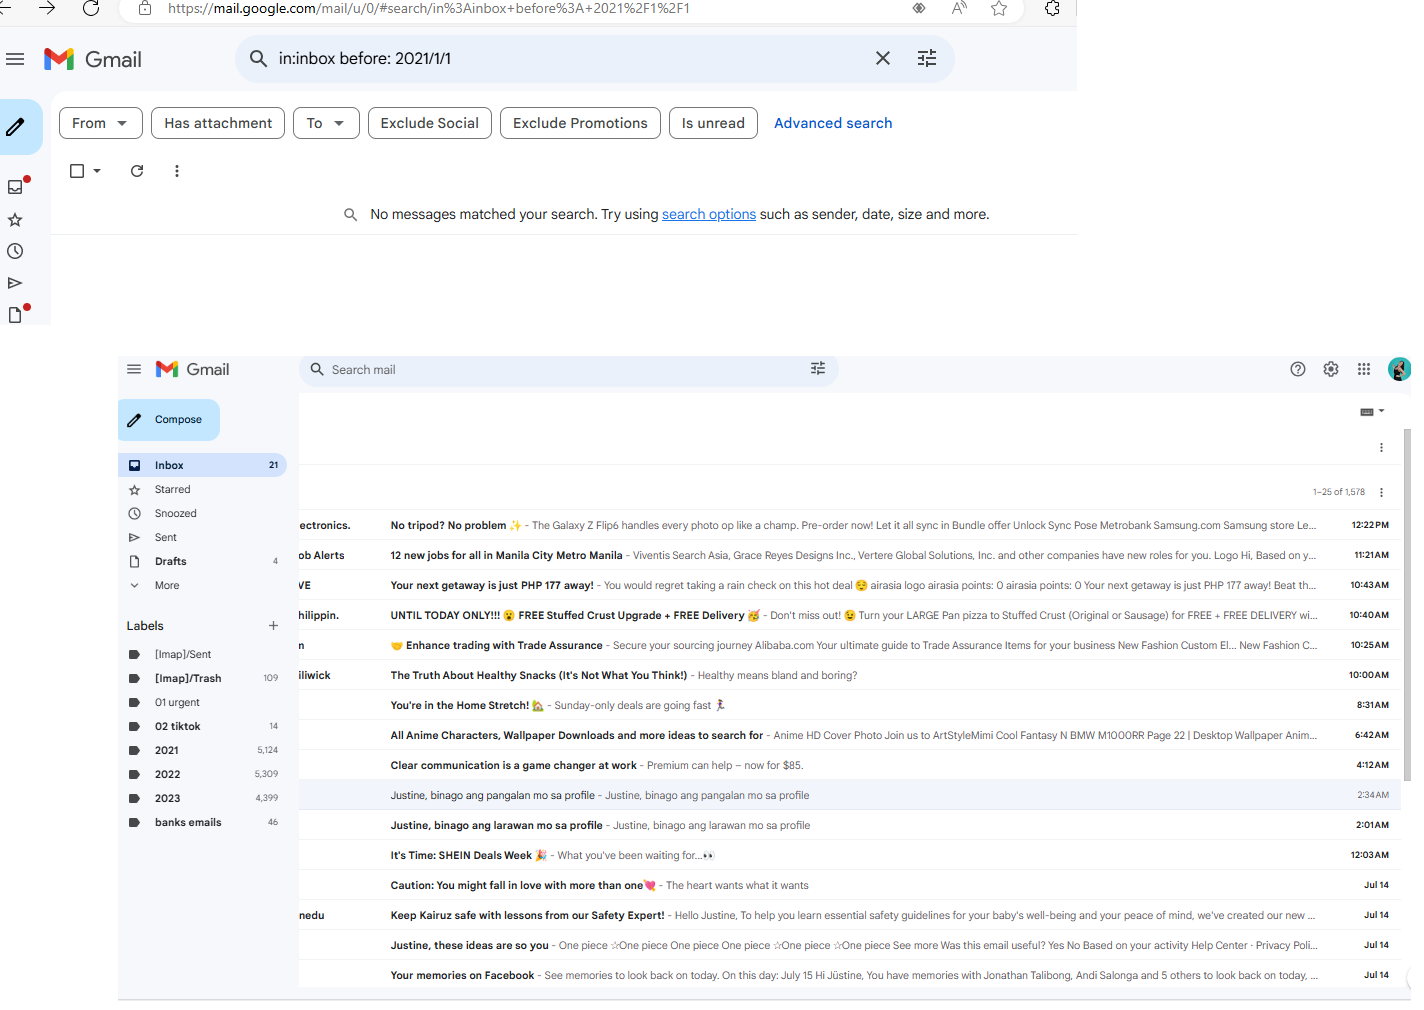
Task: Open Inbox icon in top window's collapsed sidebar
Action: [15, 187]
